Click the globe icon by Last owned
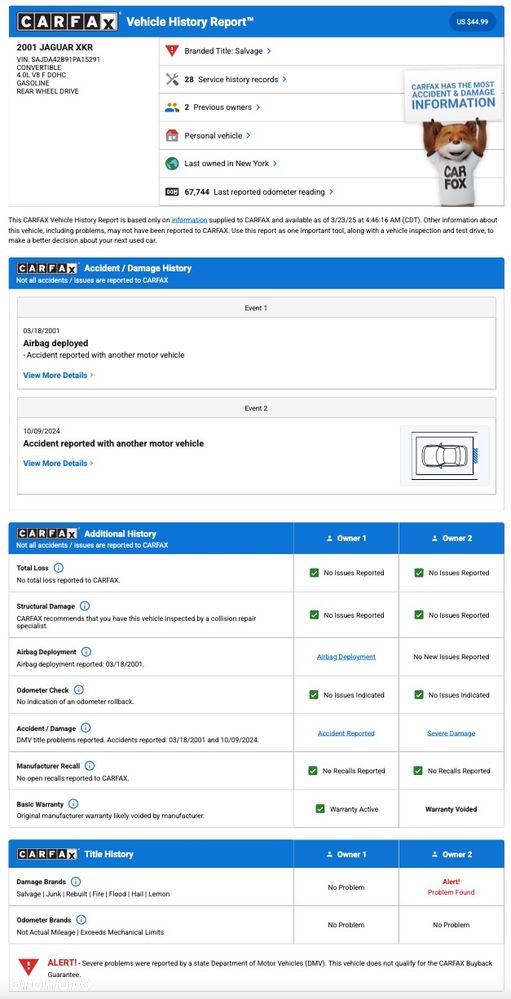511x999 pixels. (x=172, y=163)
